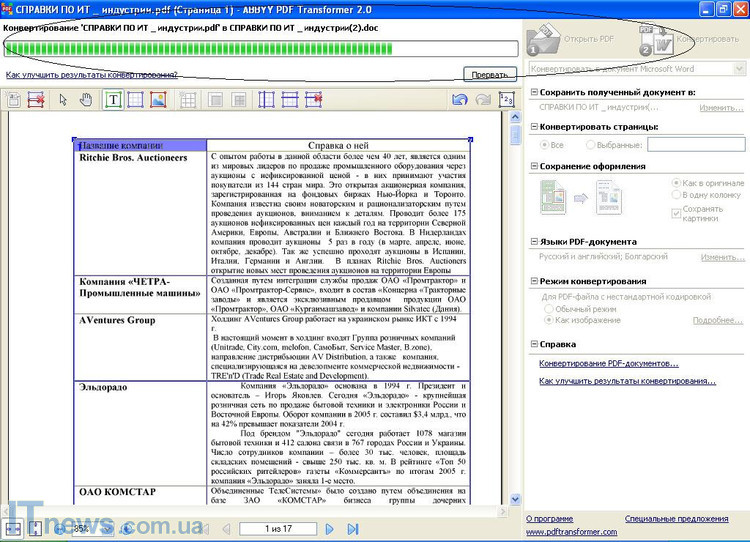
Task: Open Как улучшить результаты конвертирования help link
Action: tap(627, 381)
